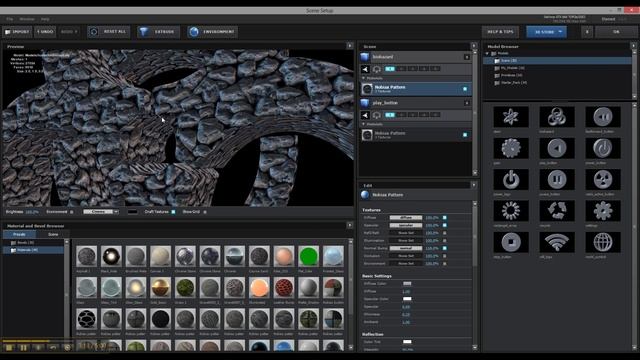This screenshot has width=640, height=360.
Task: Toggle visibility of biohazard Nebula Pattern material
Action: (465, 89)
